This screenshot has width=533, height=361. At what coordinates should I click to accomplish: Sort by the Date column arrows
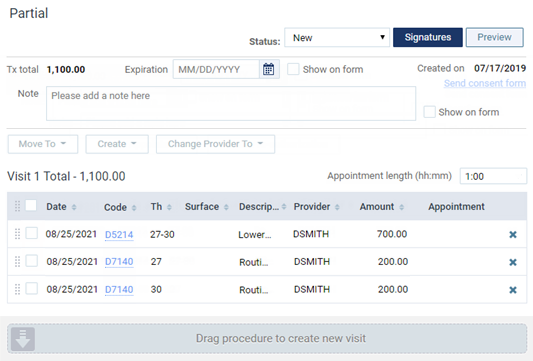coord(74,207)
